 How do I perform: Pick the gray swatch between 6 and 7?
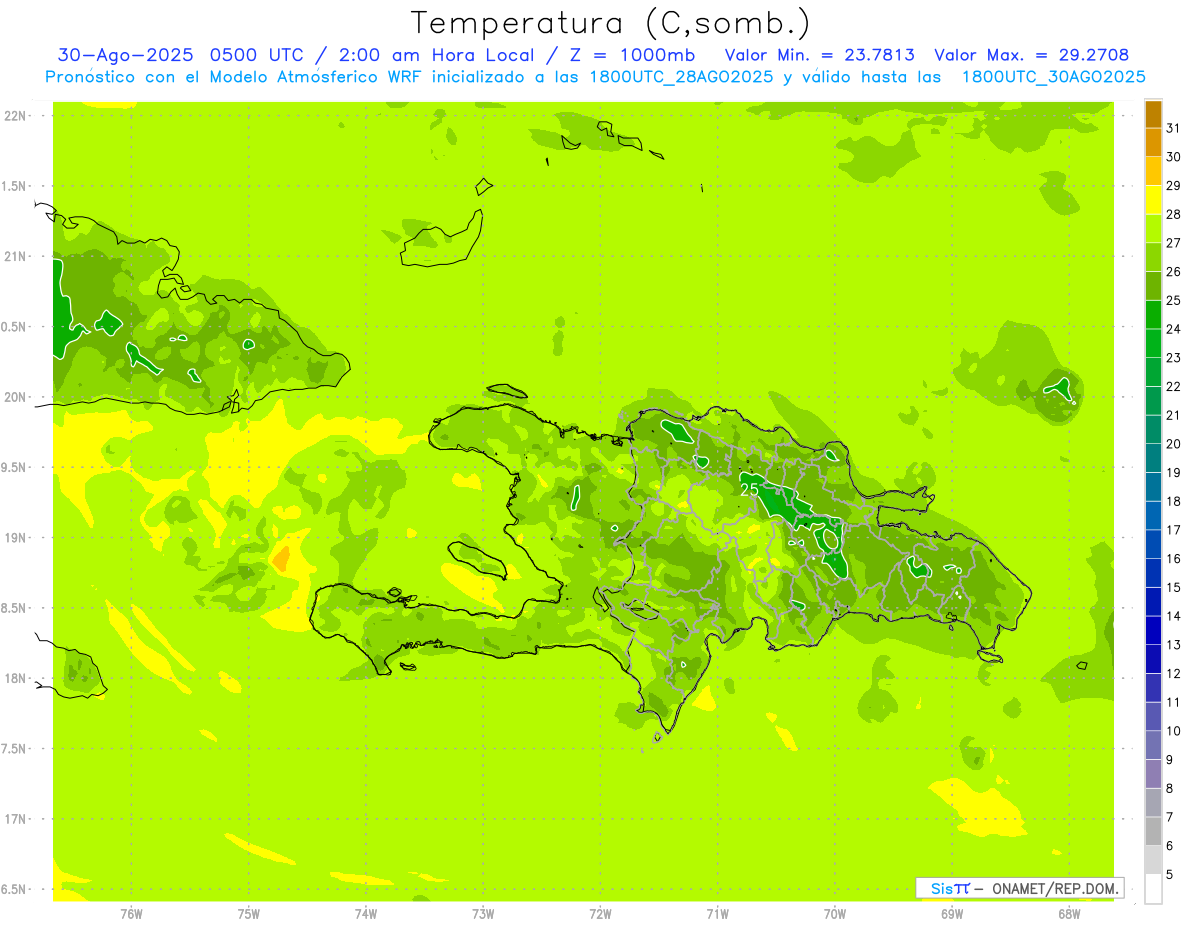1153,832
